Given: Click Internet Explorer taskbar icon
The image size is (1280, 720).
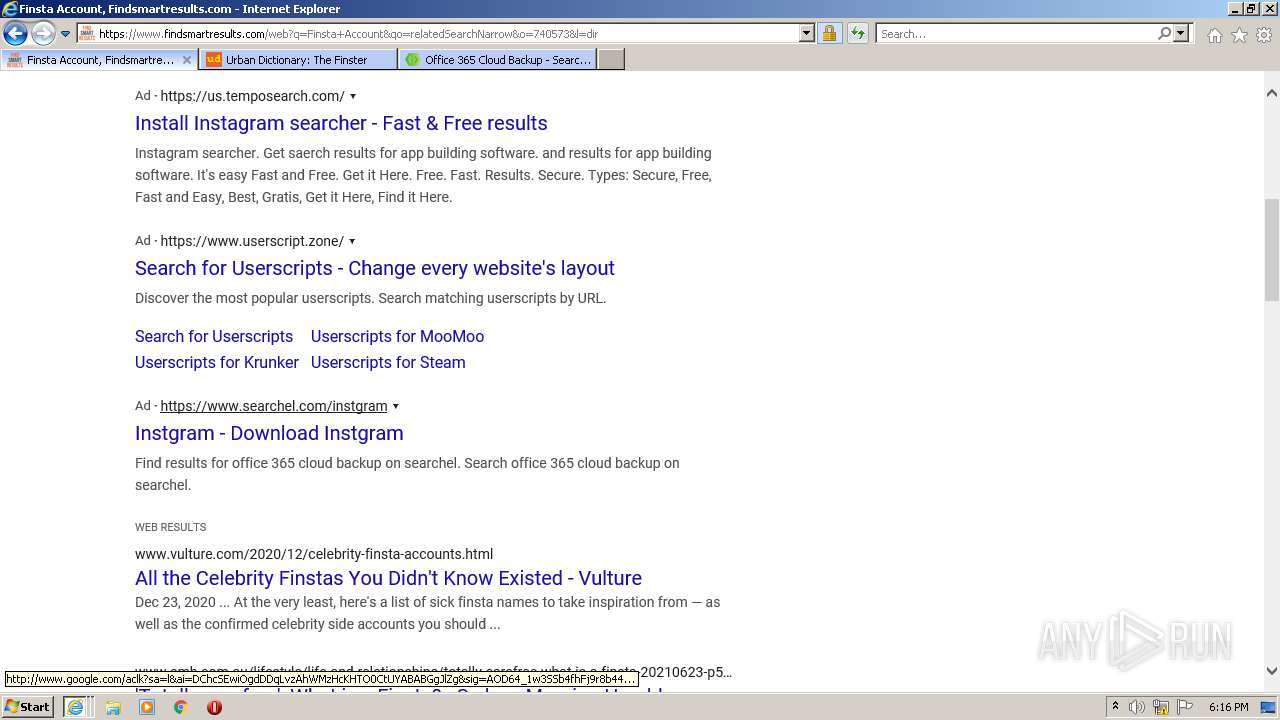Looking at the screenshot, I should click(75, 707).
